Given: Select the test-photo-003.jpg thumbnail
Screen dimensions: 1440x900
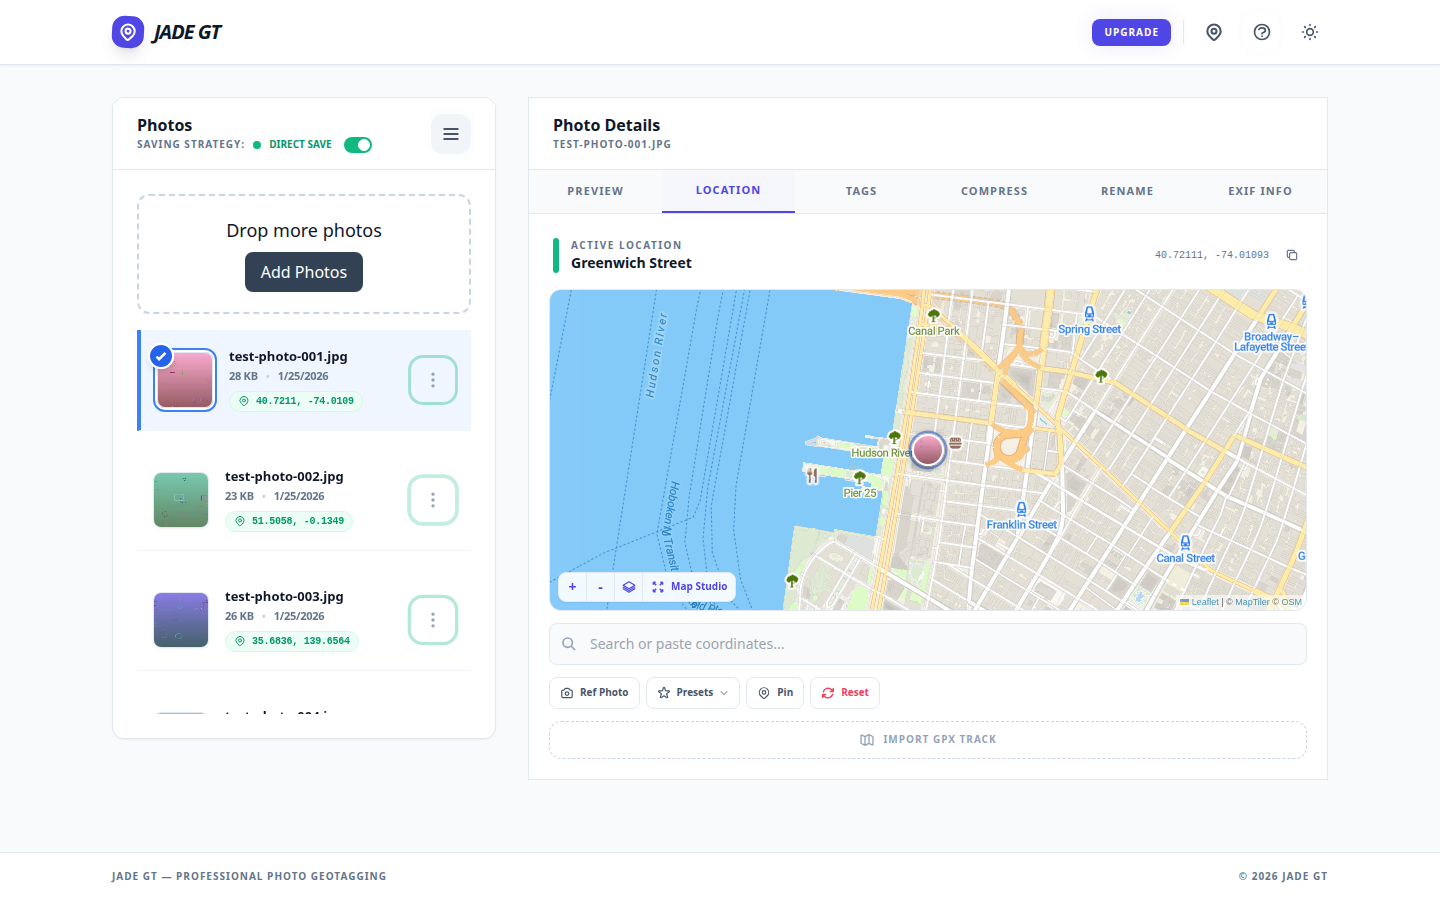Looking at the screenshot, I should (x=181, y=620).
